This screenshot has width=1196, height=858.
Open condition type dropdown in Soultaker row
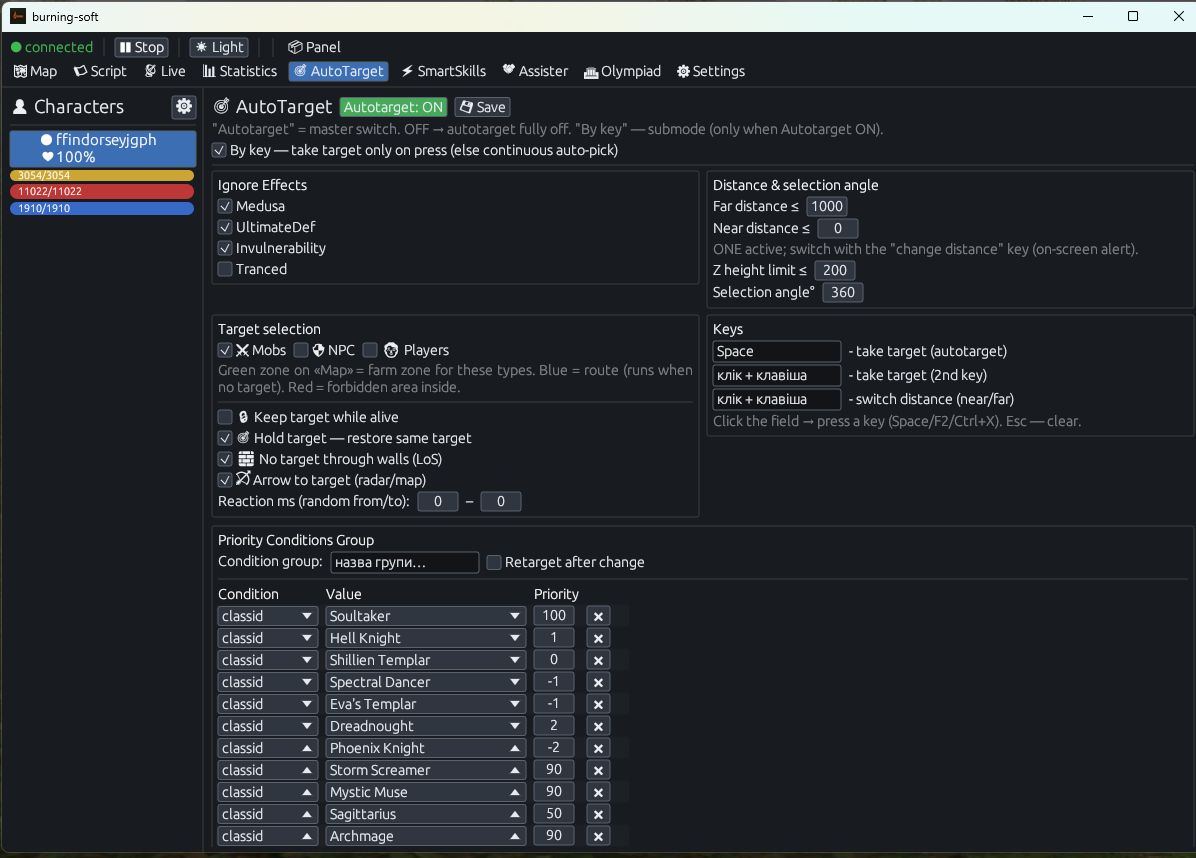pyautogui.click(x=268, y=616)
